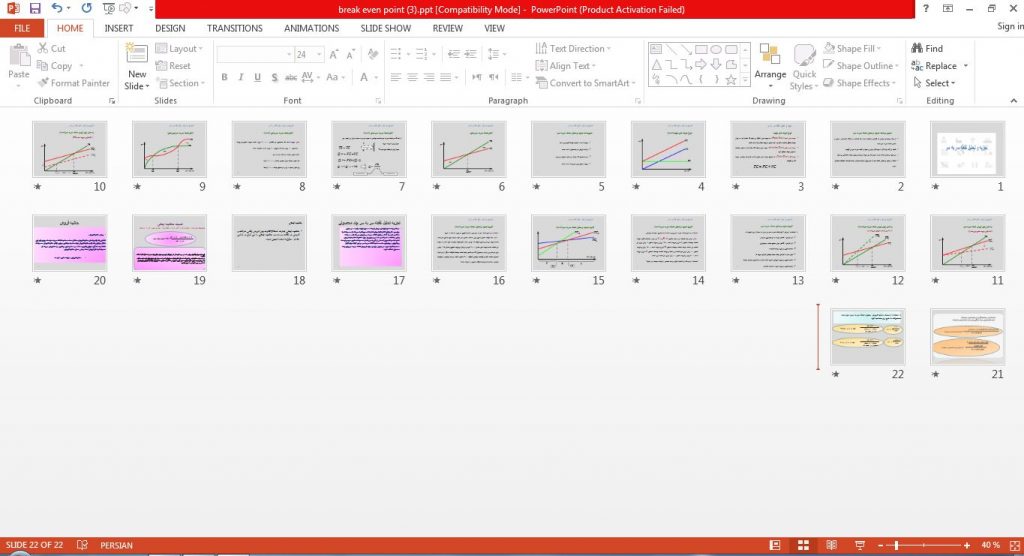The image size is (1024, 556).
Task: Open the FILE menu tab
Action: pyautogui.click(x=22, y=28)
